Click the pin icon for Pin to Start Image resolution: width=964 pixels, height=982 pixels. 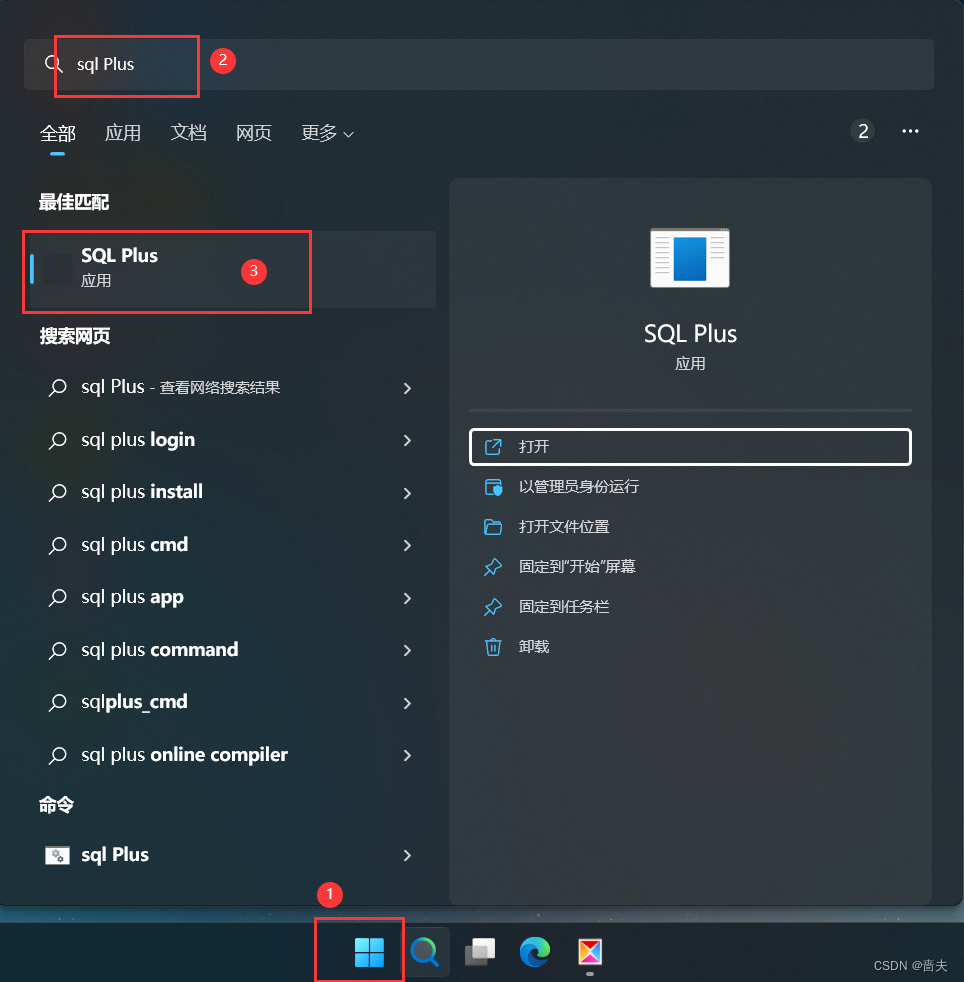(493, 567)
